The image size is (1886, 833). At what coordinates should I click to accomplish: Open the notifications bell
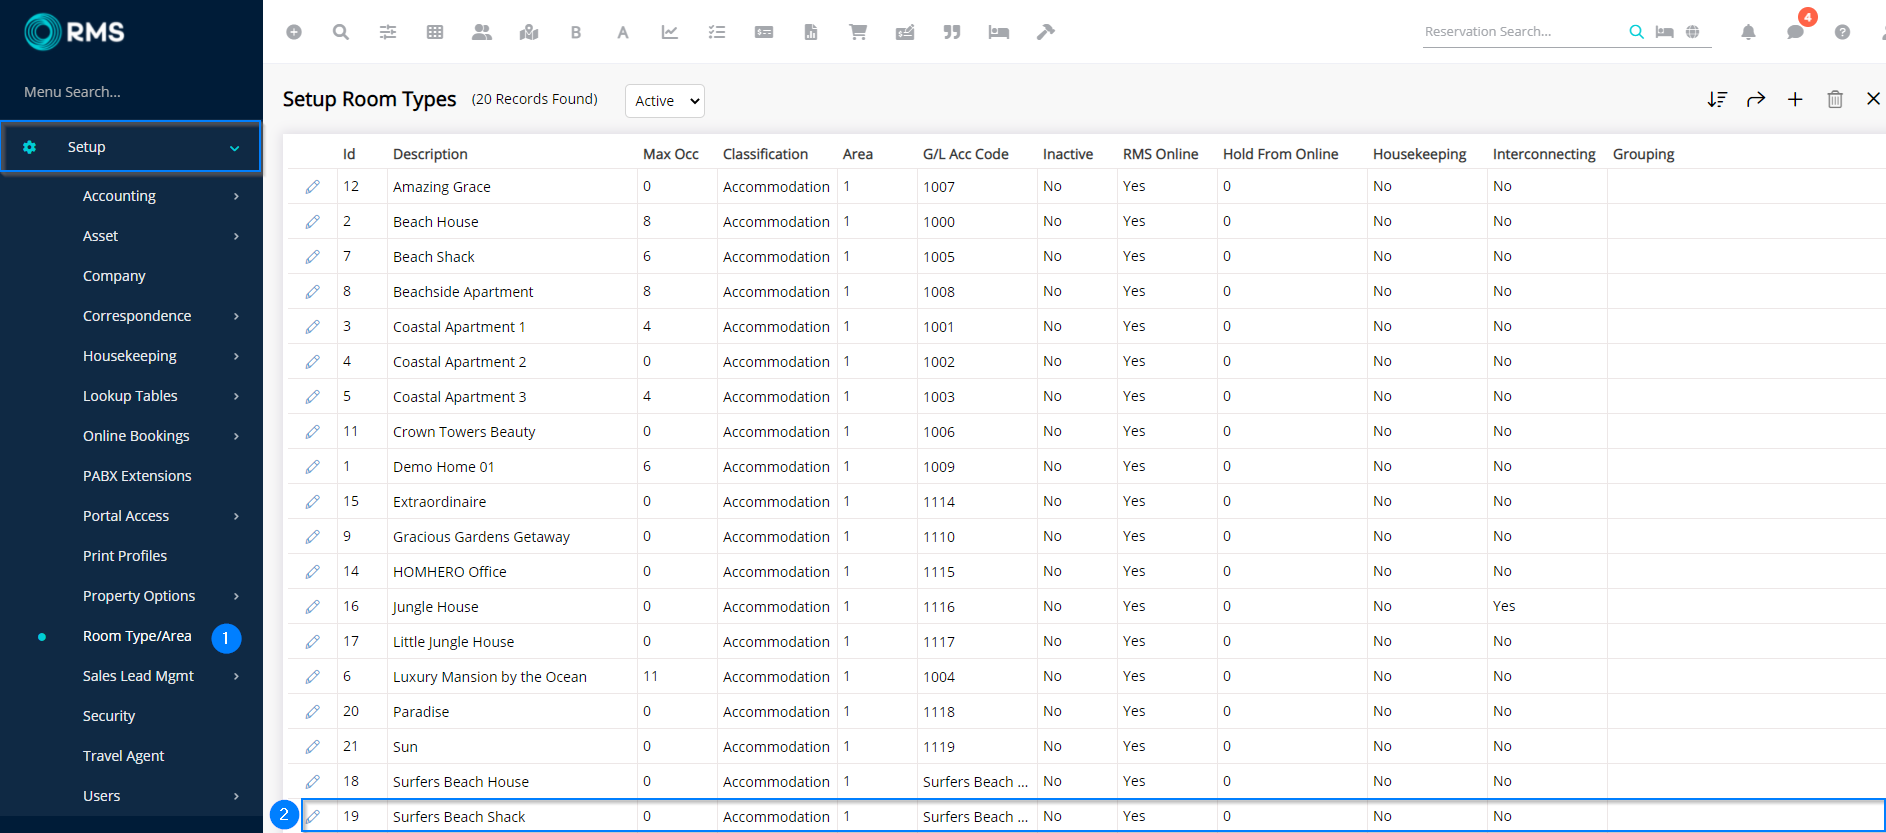coord(1748,32)
